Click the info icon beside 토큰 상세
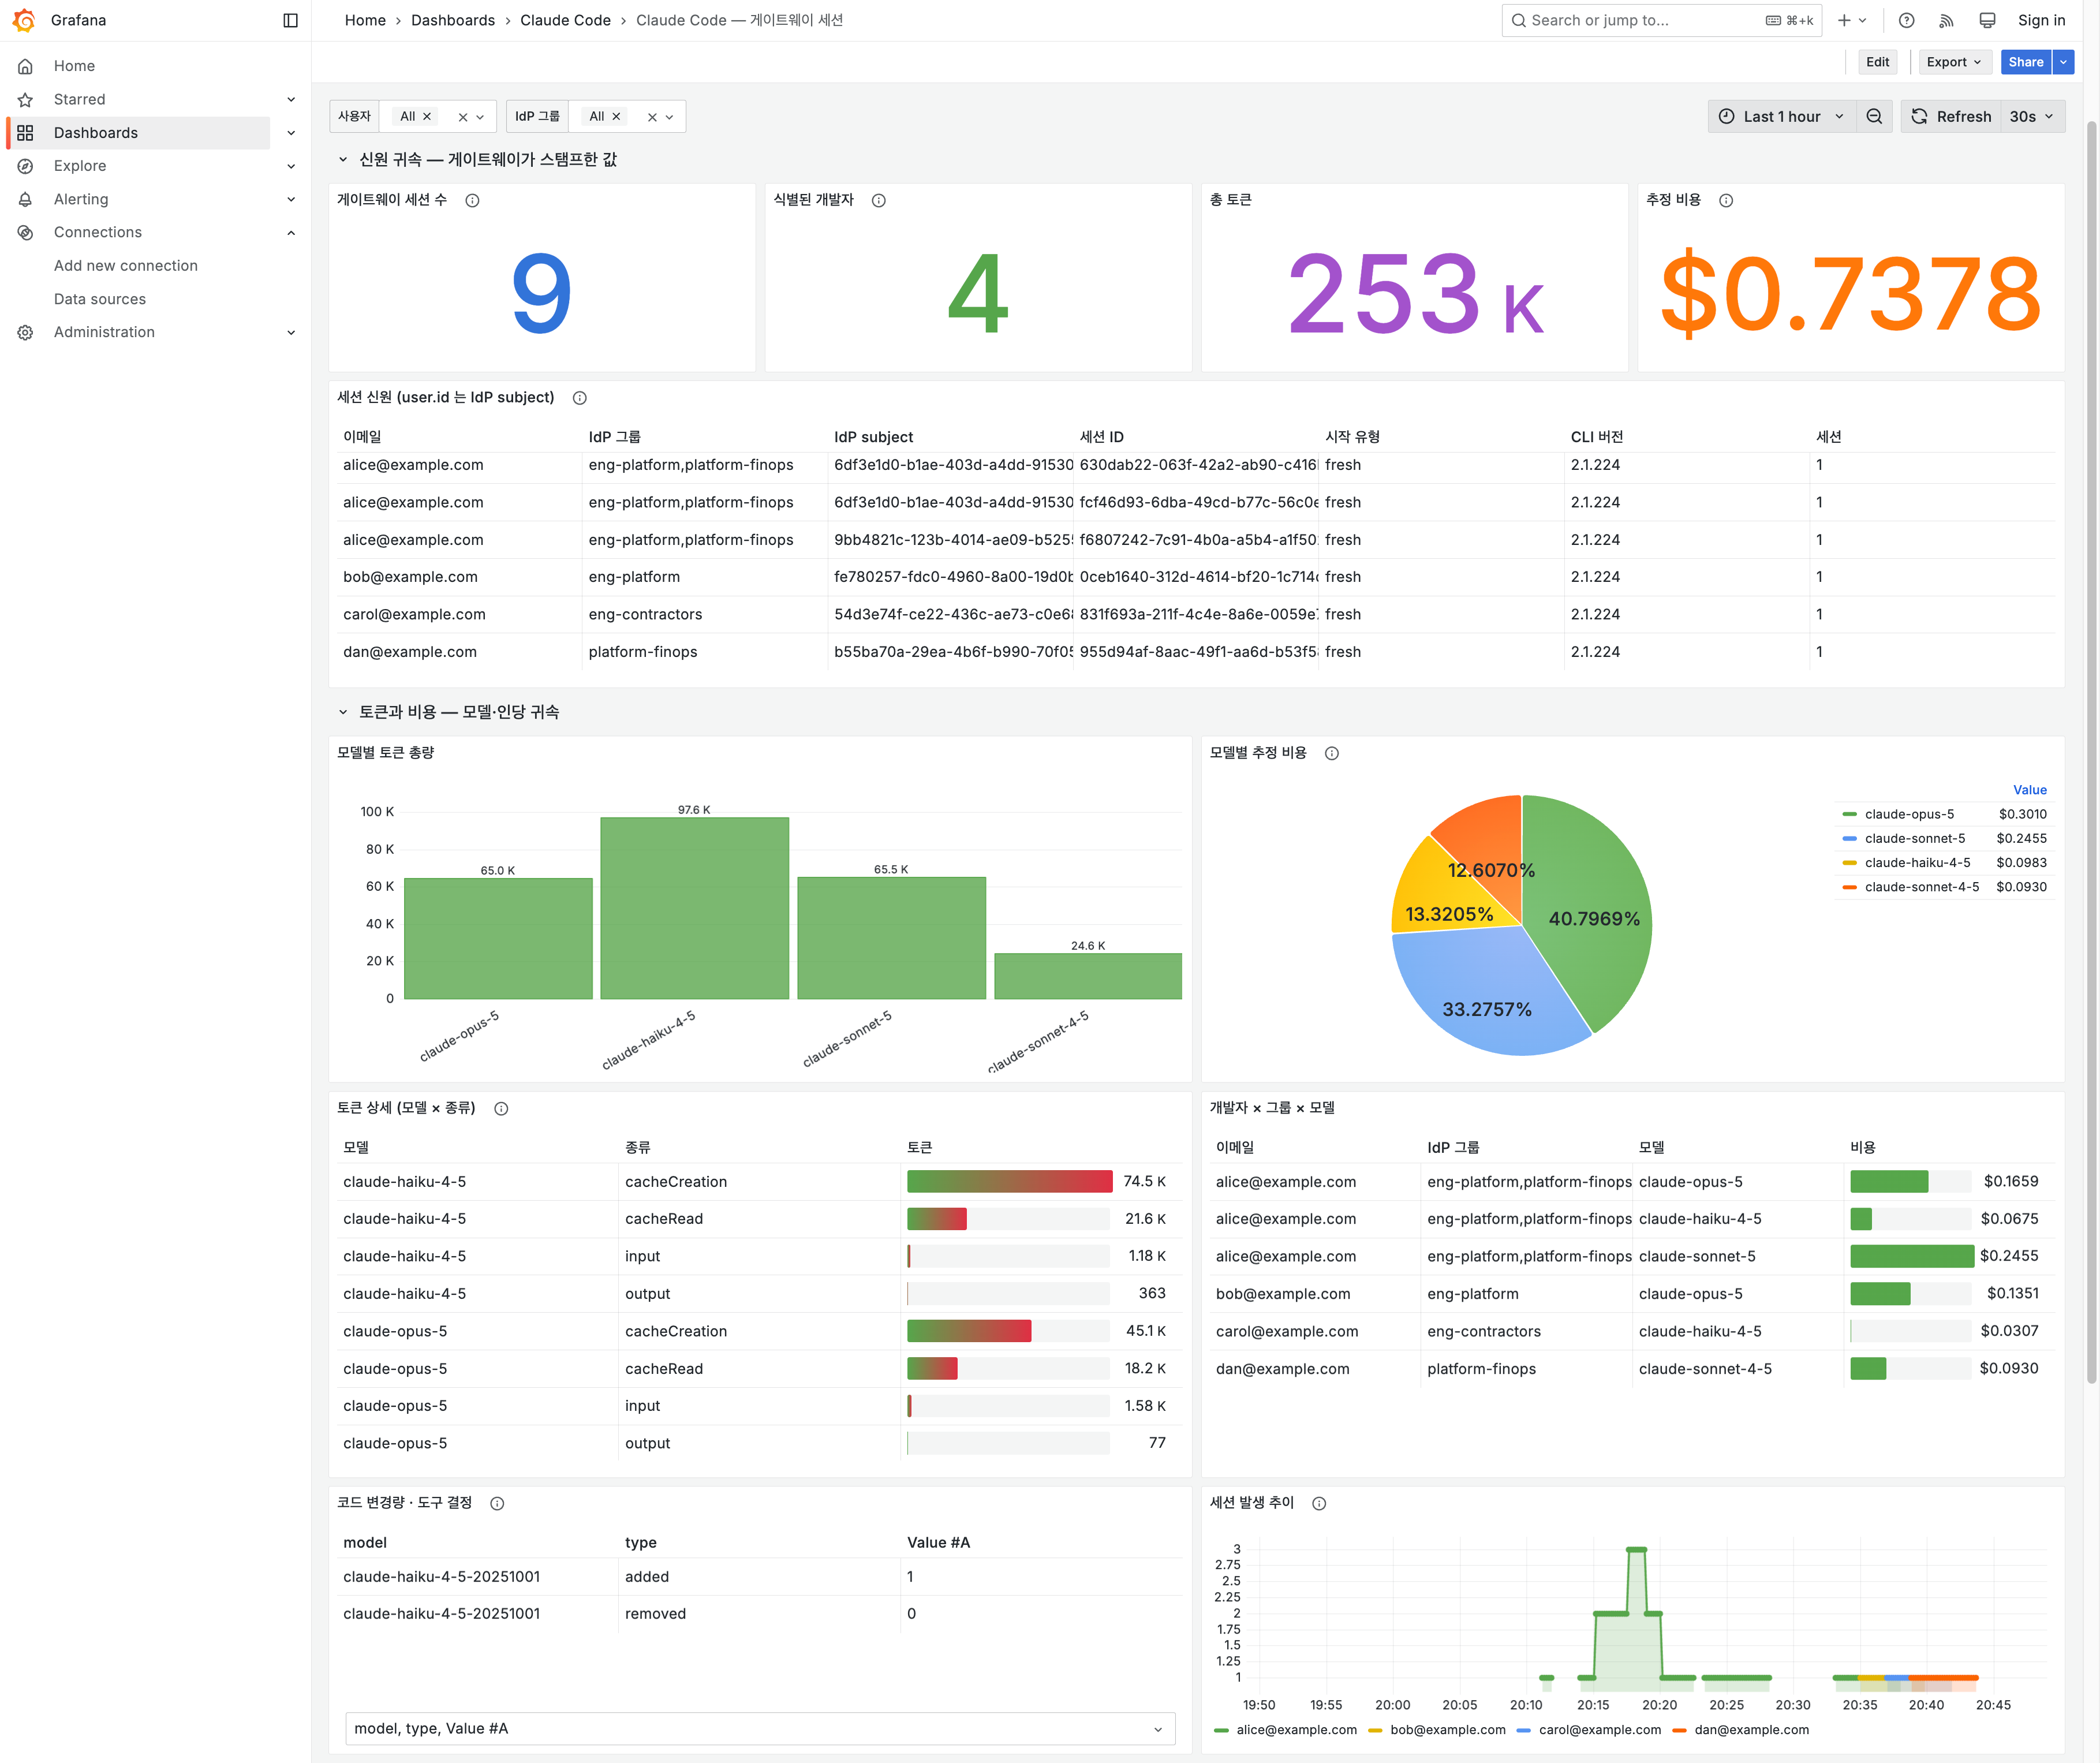 click(501, 1108)
